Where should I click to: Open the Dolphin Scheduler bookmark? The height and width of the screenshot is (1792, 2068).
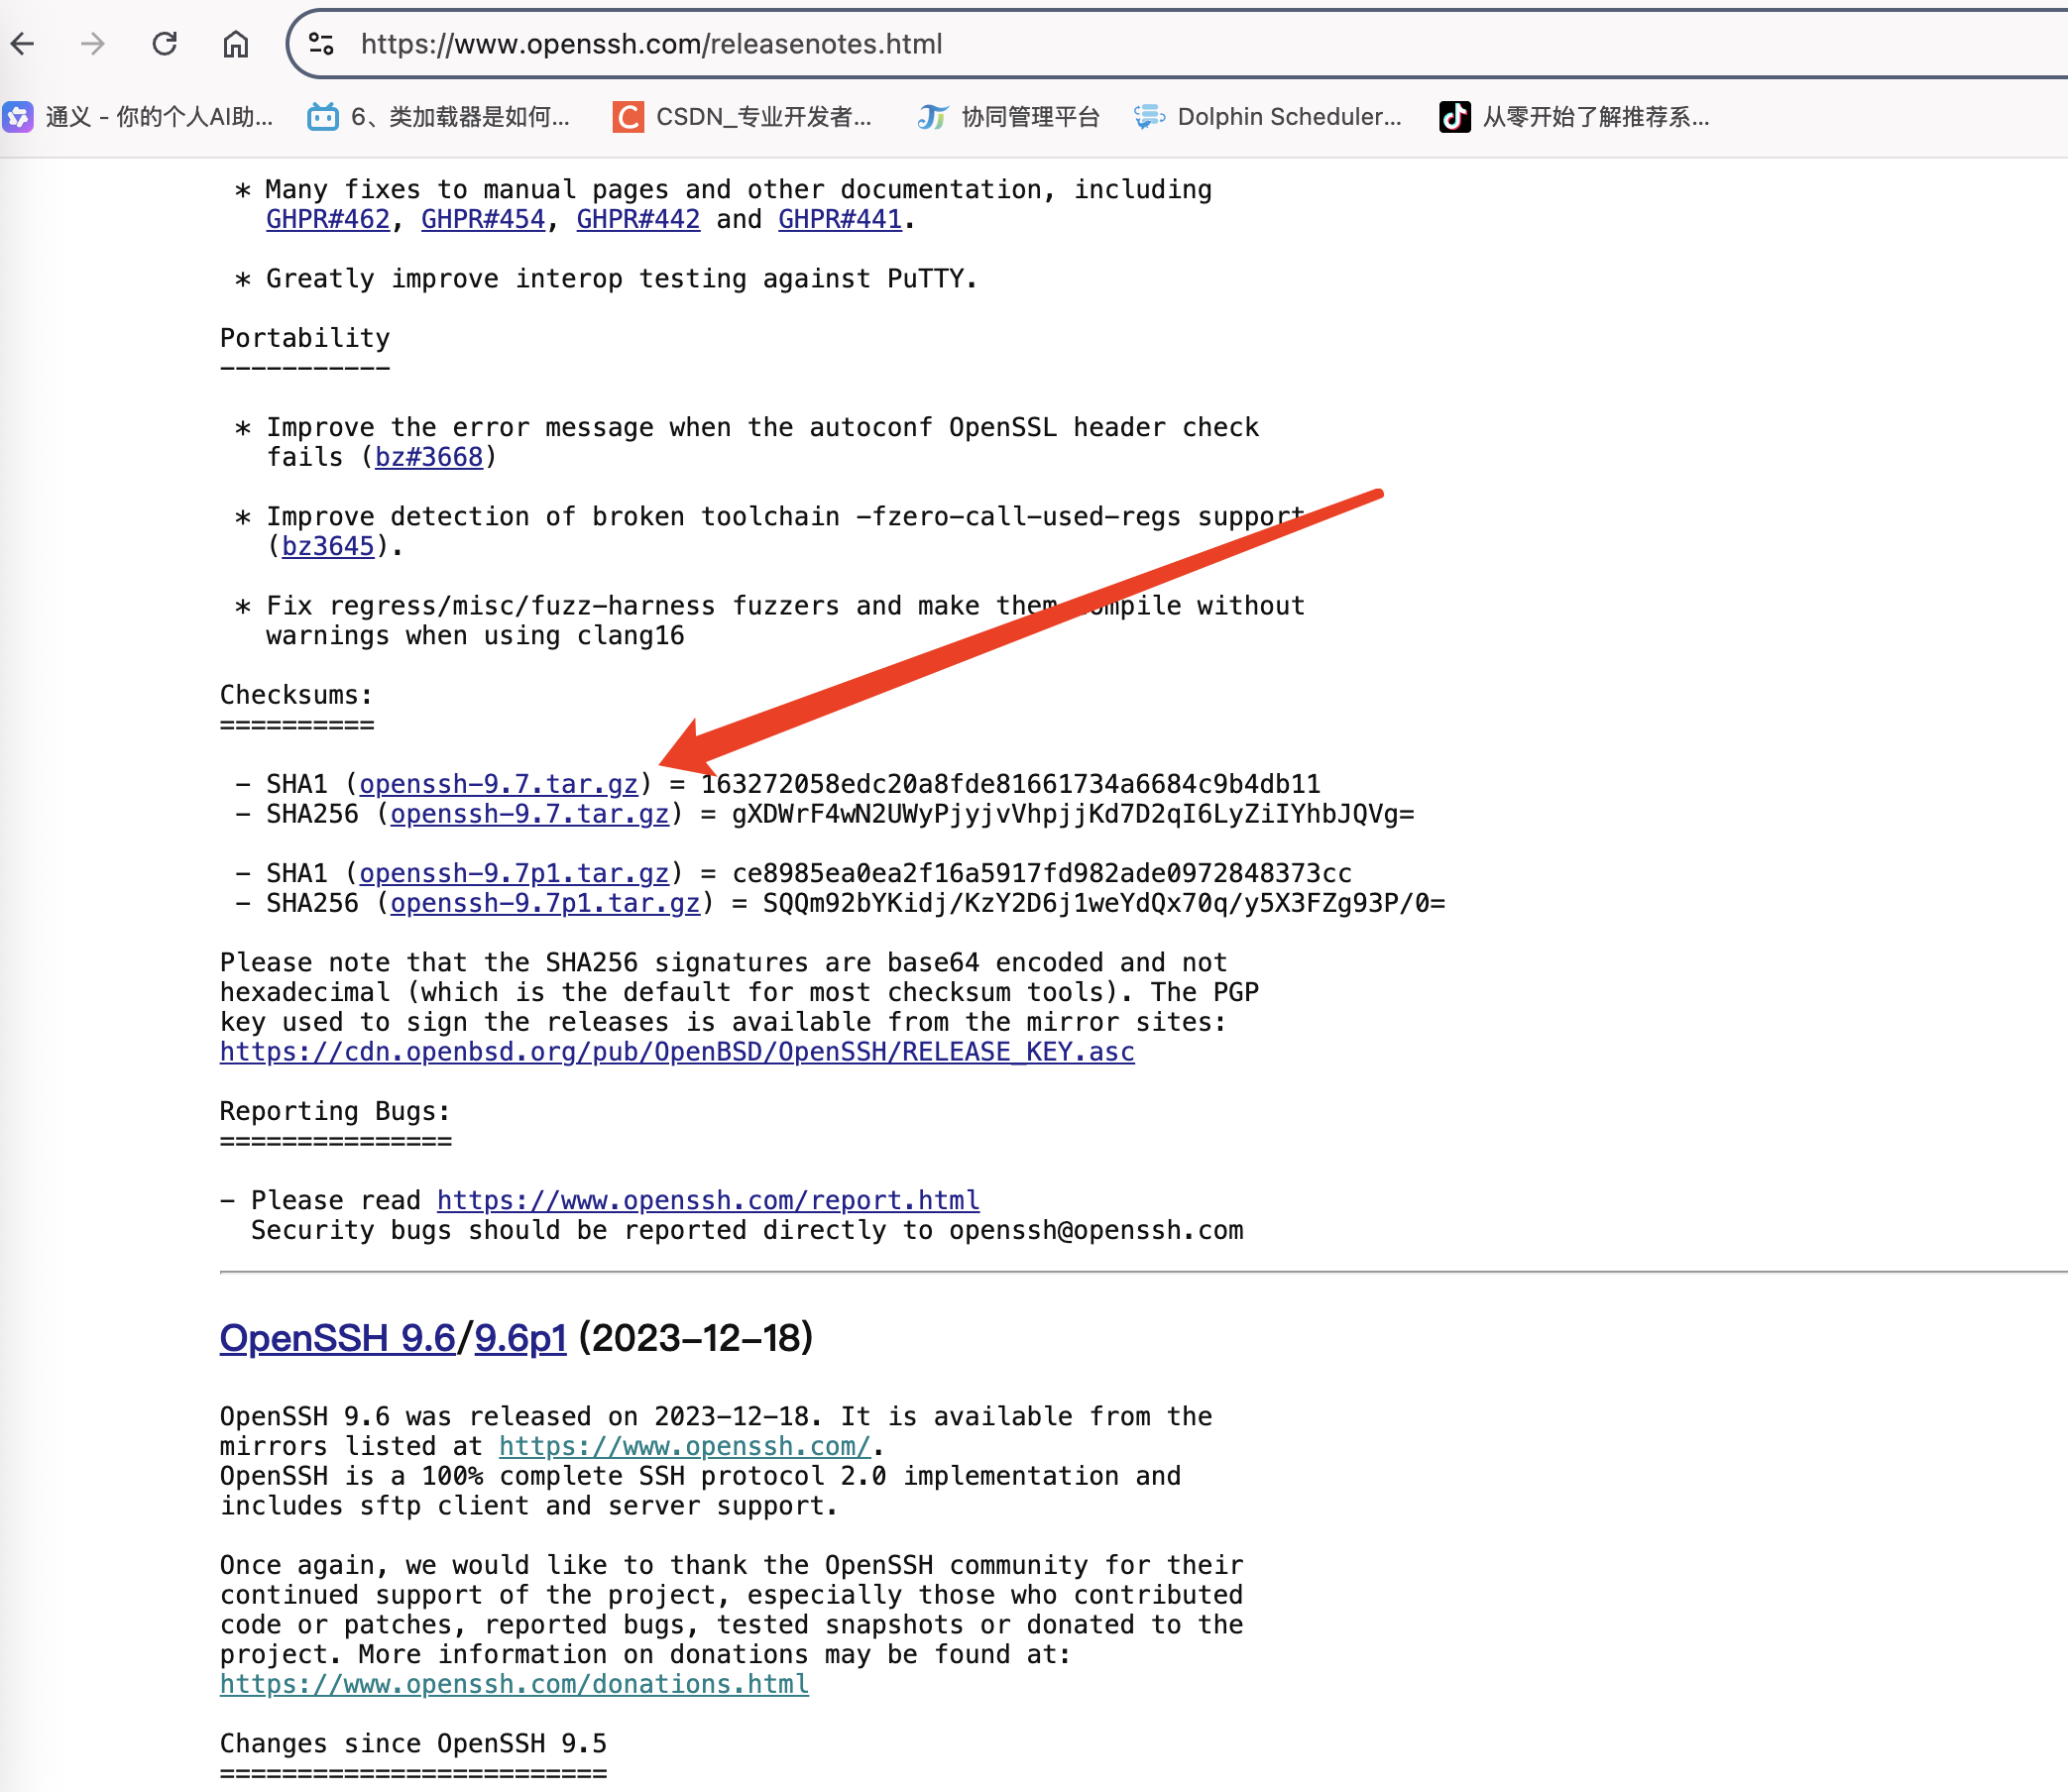[x=1268, y=117]
